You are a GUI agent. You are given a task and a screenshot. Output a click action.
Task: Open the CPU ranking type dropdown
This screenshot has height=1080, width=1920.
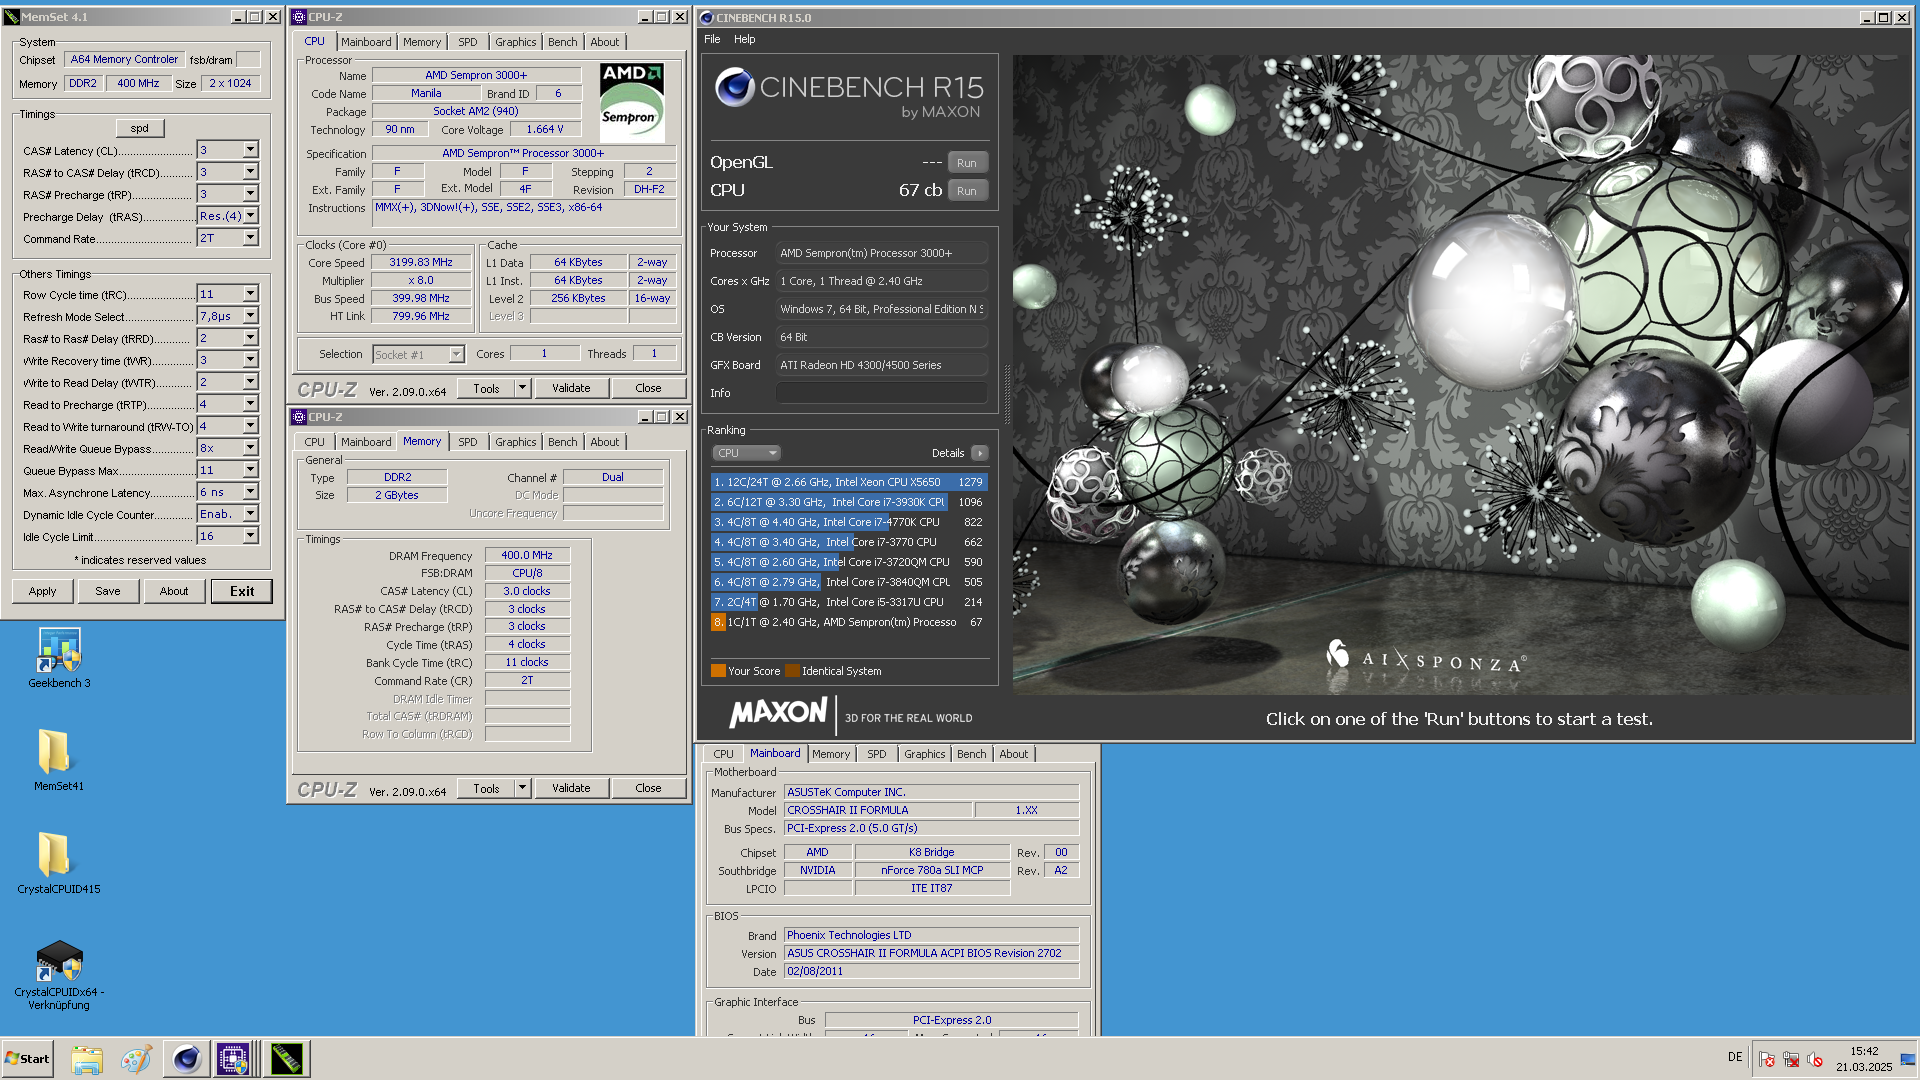746,453
